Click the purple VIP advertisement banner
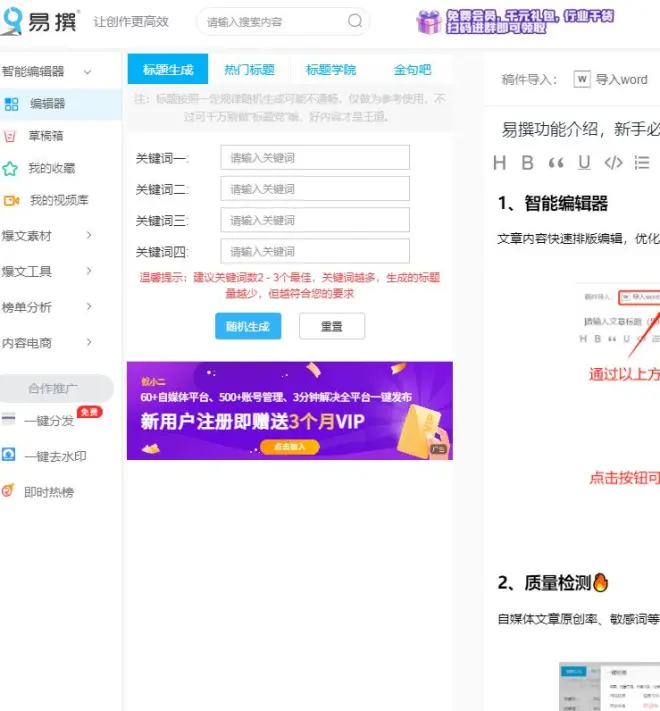The width and height of the screenshot is (660, 711). [290, 411]
